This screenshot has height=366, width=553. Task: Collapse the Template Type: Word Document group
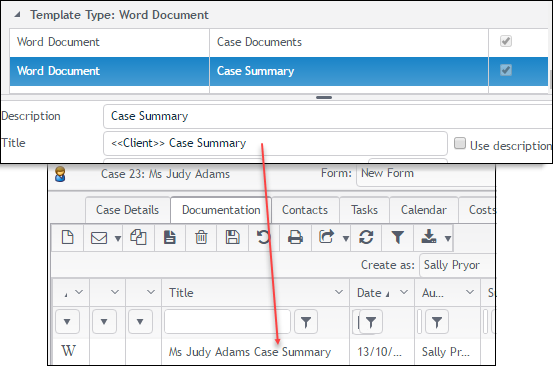coord(17,15)
